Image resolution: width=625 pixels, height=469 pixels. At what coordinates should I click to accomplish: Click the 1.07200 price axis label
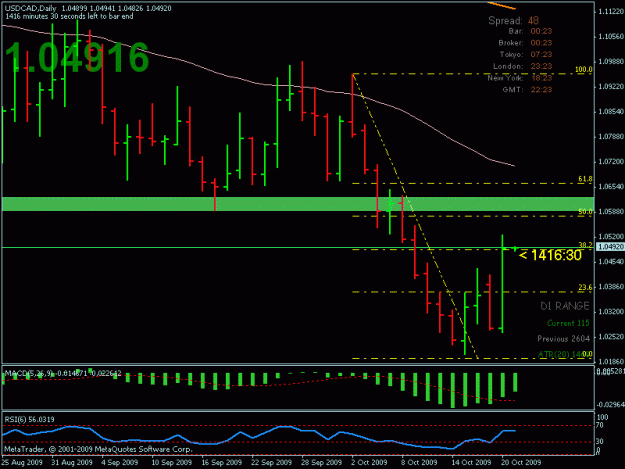click(x=611, y=162)
